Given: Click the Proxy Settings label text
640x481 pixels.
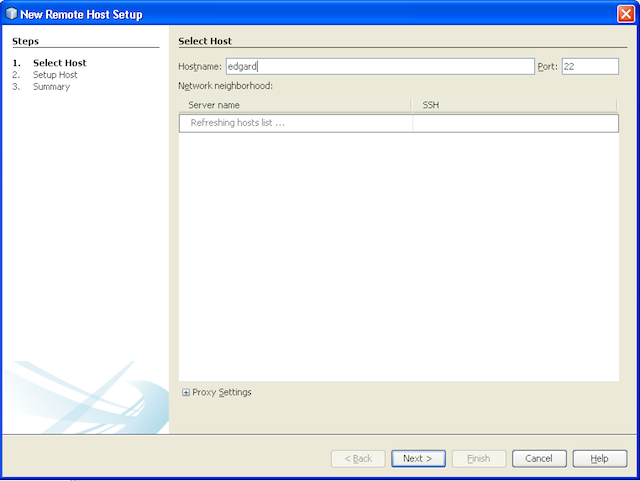Looking at the screenshot, I should click(222, 392).
